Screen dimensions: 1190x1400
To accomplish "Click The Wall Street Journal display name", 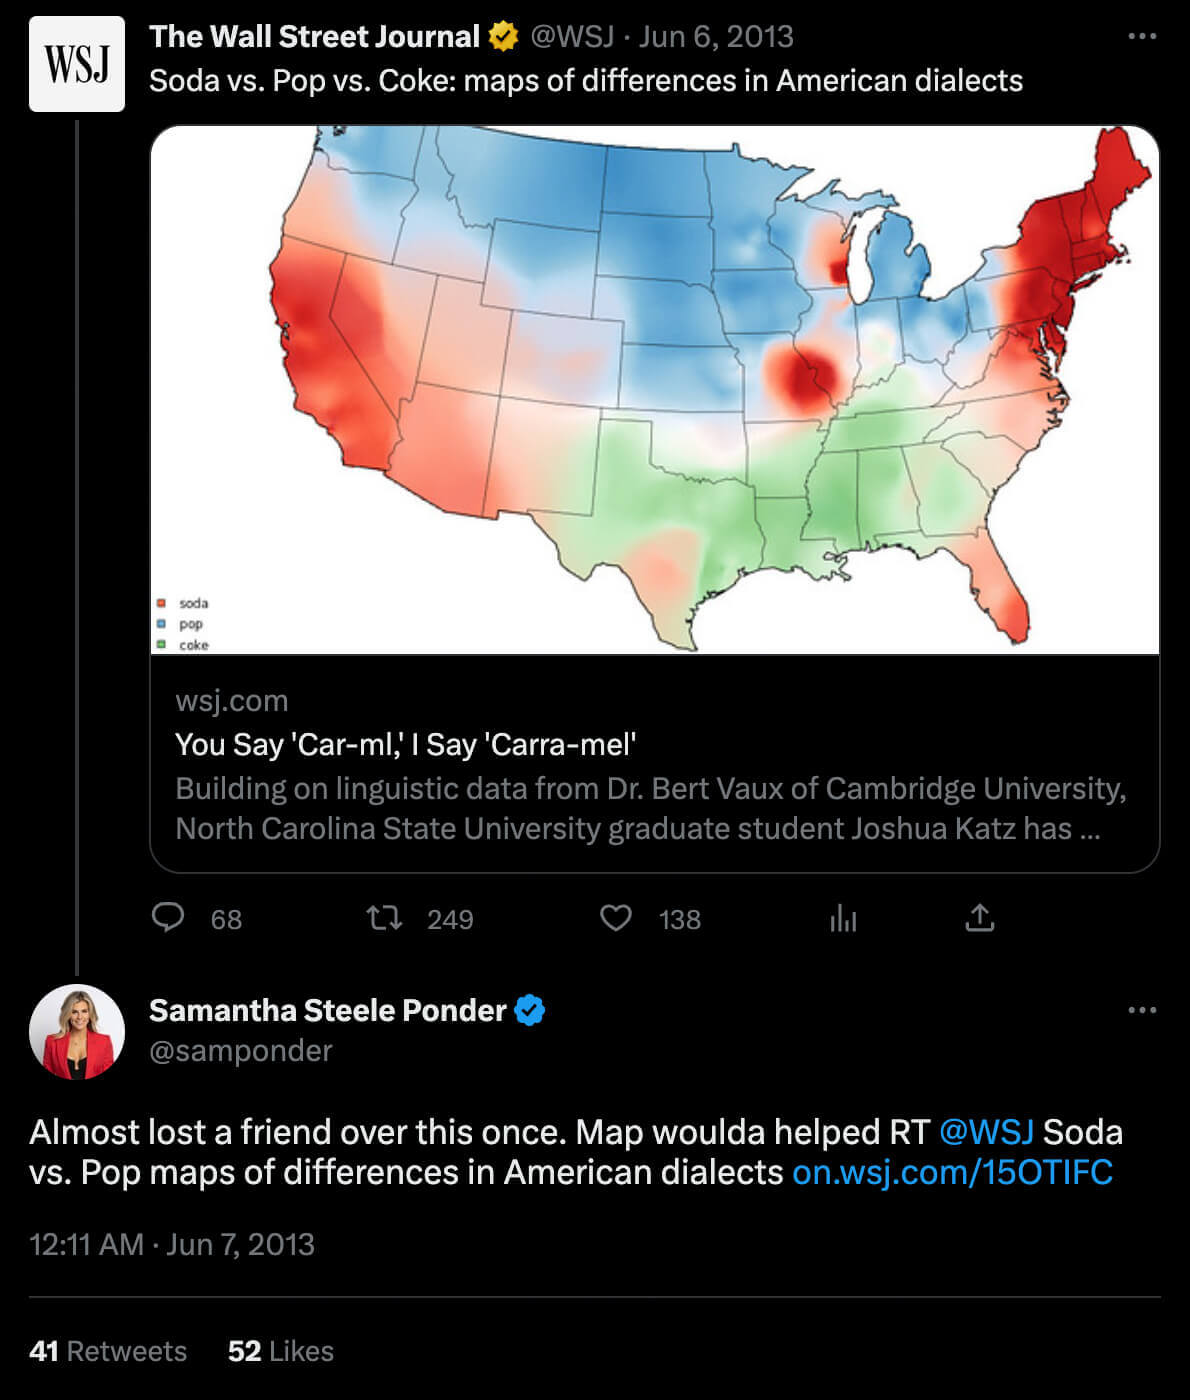I will pyautogui.click(x=314, y=37).
